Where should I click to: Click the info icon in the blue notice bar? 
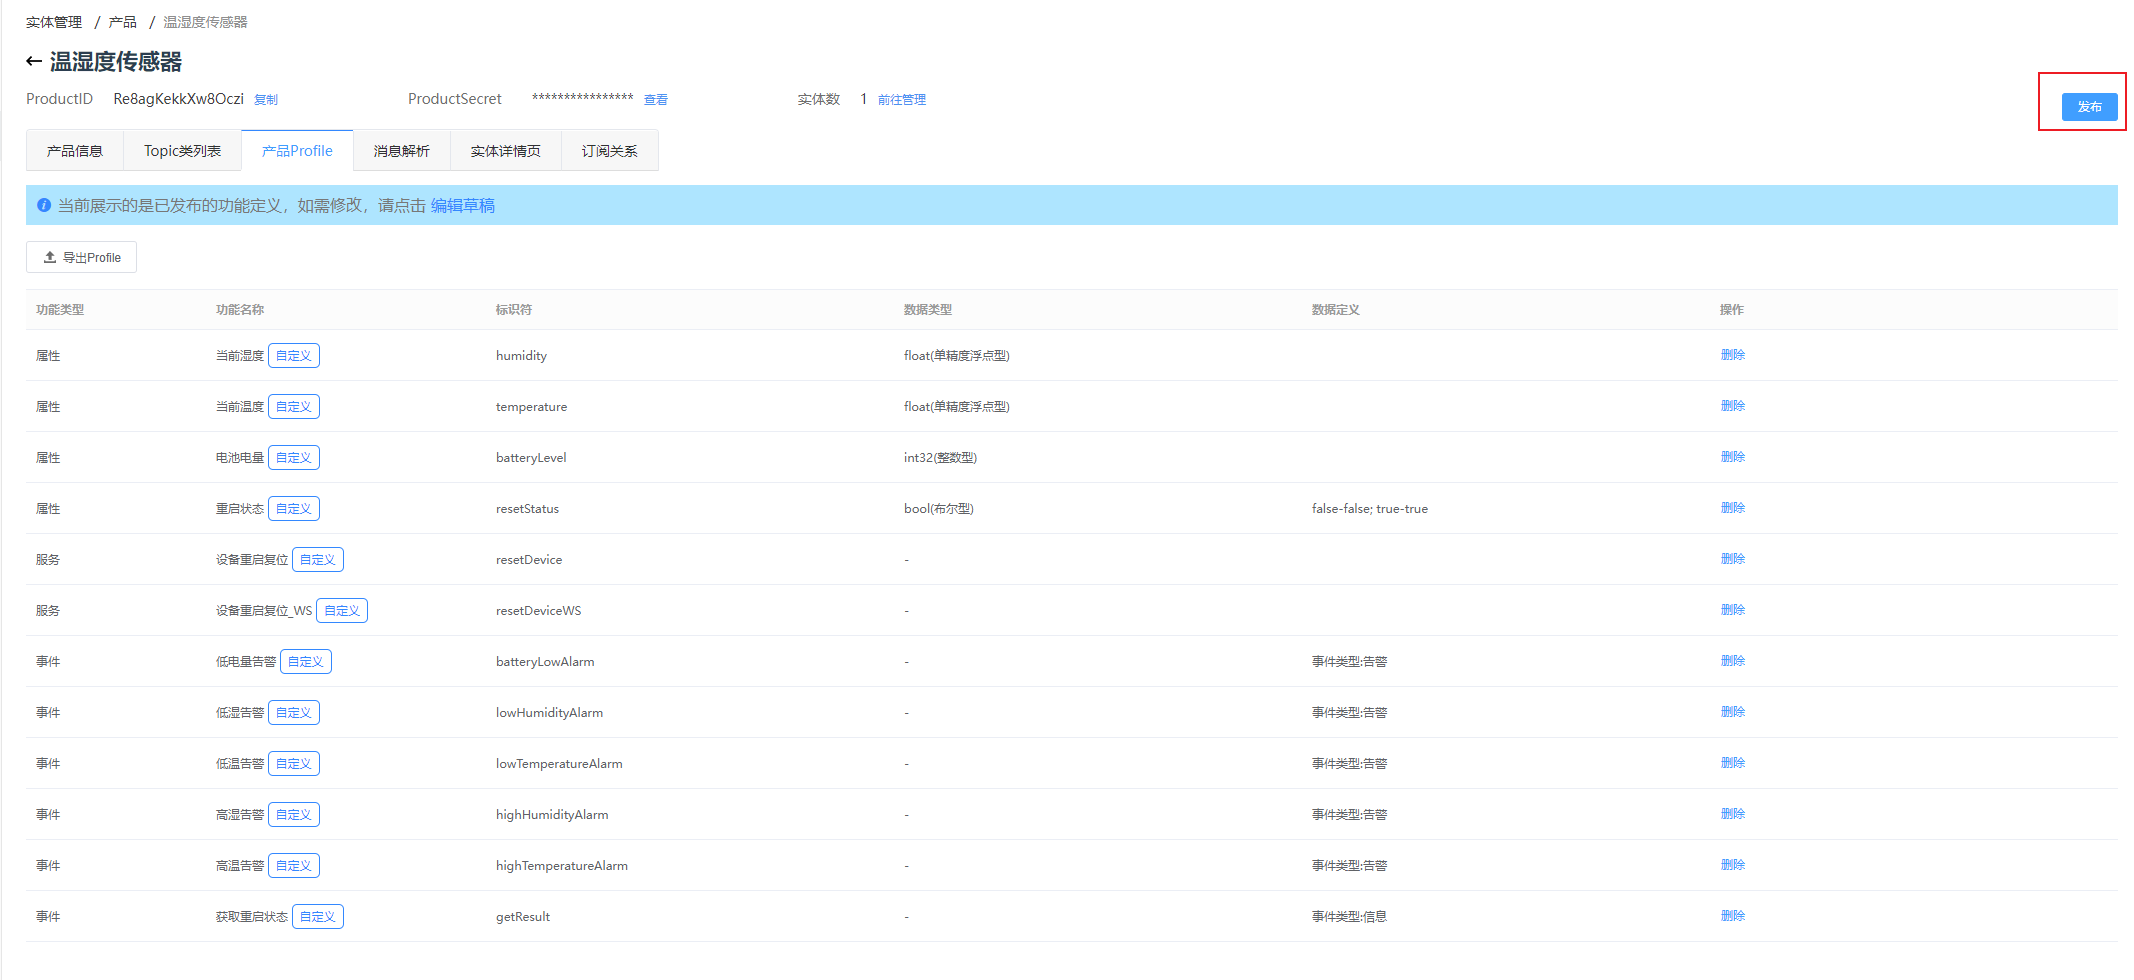44,205
